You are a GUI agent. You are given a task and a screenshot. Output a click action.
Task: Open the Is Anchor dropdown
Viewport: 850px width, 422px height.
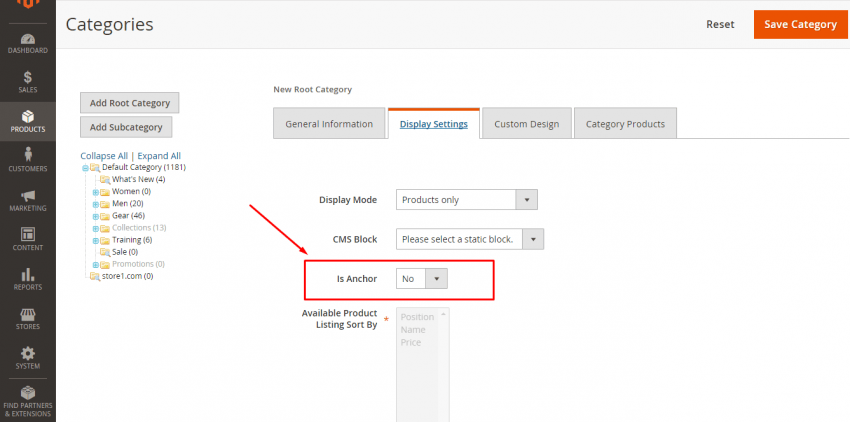click(x=422, y=279)
